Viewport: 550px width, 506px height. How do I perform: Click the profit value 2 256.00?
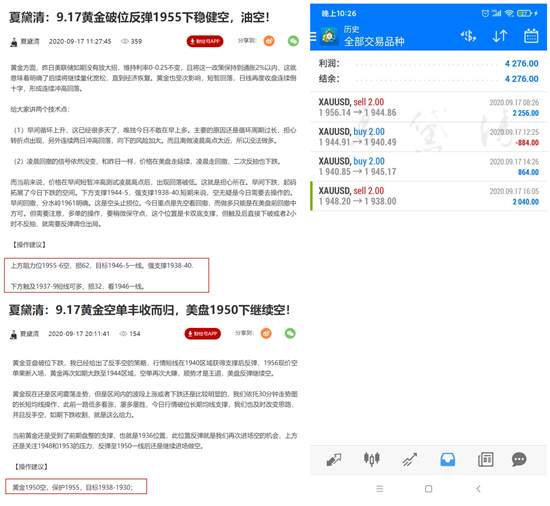[x=525, y=113]
